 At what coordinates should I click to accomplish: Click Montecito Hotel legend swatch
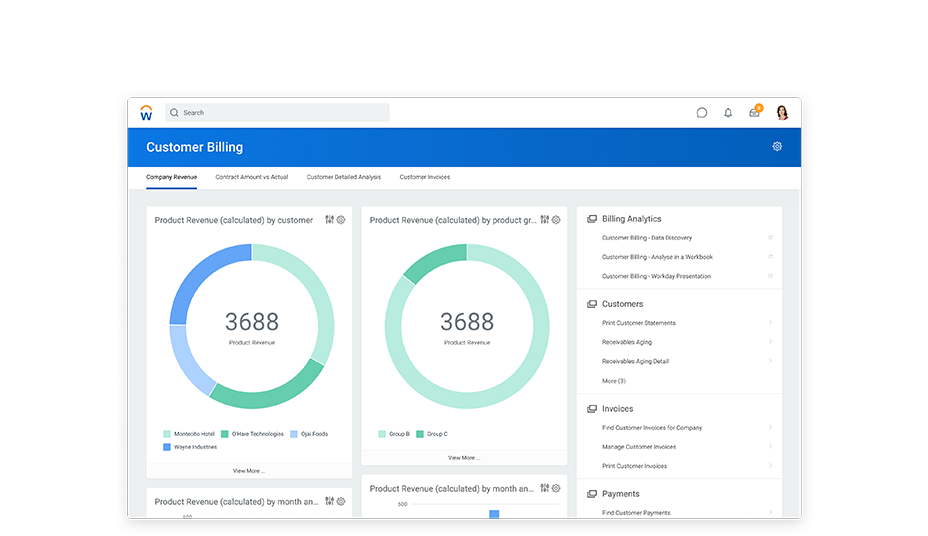(167, 434)
